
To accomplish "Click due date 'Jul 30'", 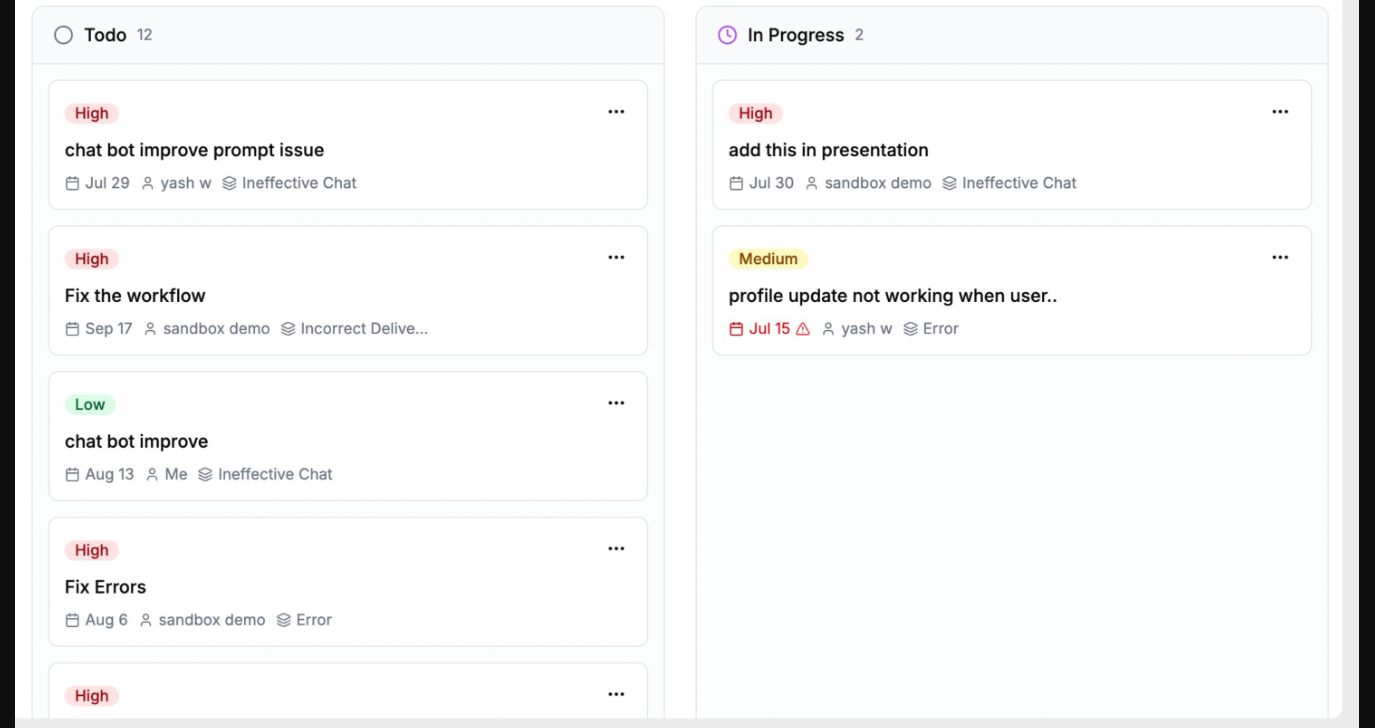I will [771, 183].
